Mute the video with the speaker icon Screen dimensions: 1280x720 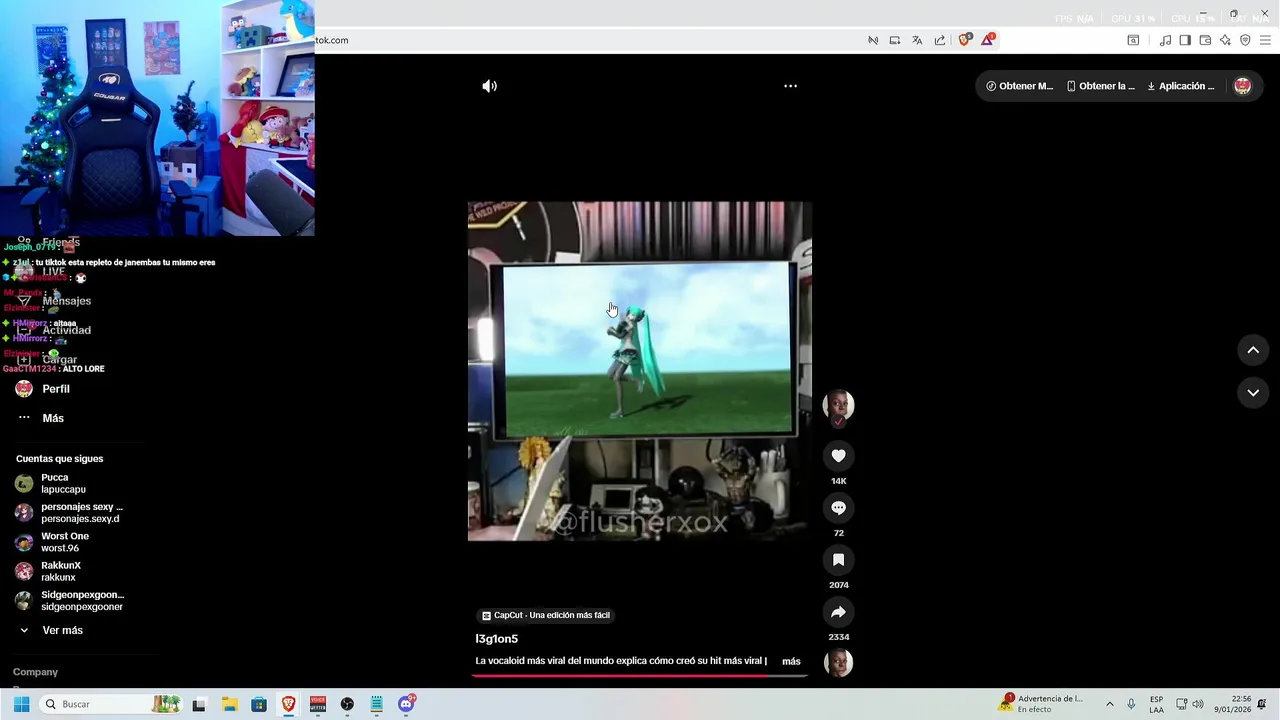click(x=489, y=86)
